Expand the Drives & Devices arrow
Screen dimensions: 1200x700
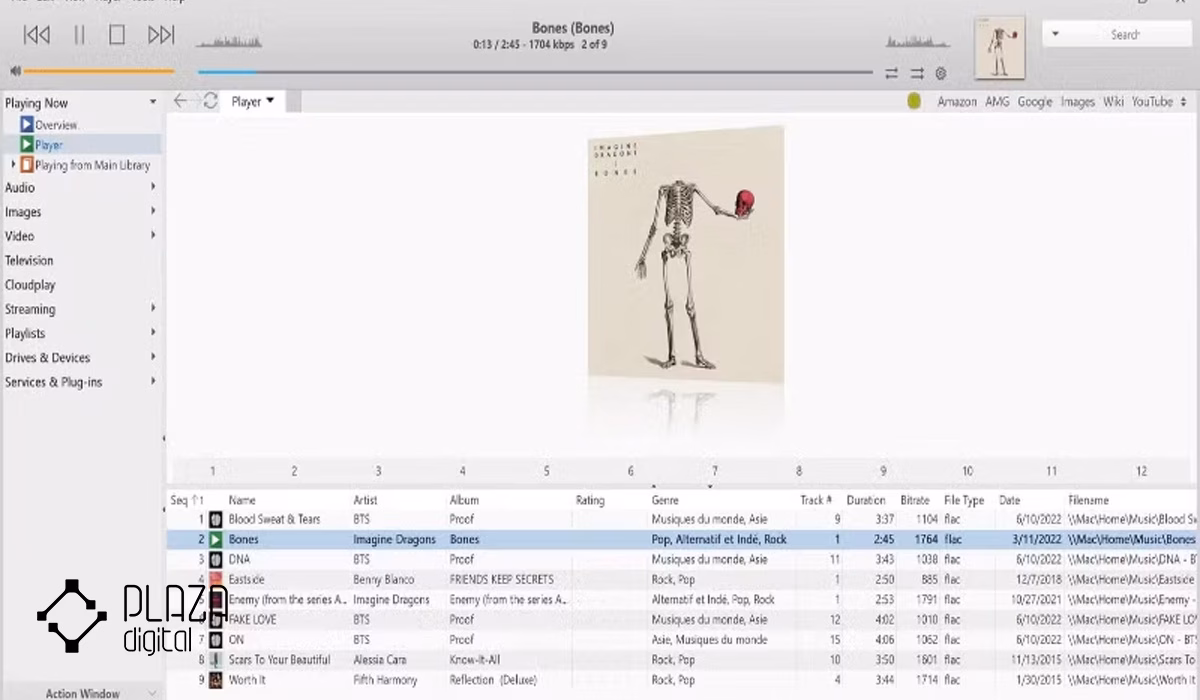(x=153, y=357)
